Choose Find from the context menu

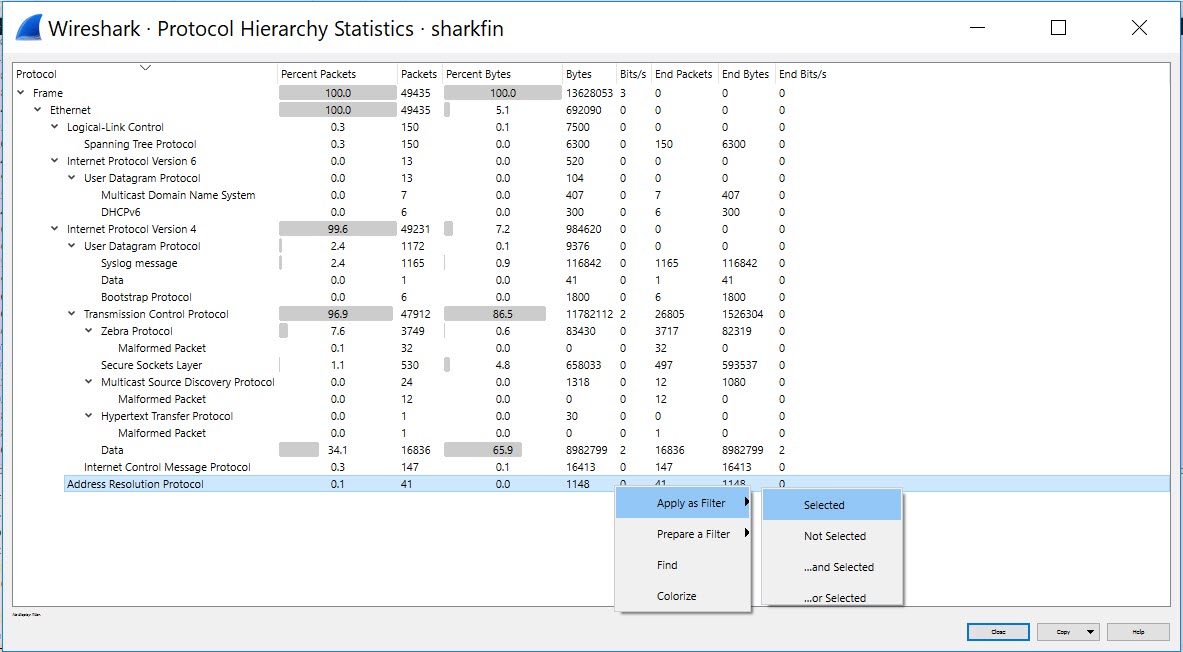click(667, 564)
